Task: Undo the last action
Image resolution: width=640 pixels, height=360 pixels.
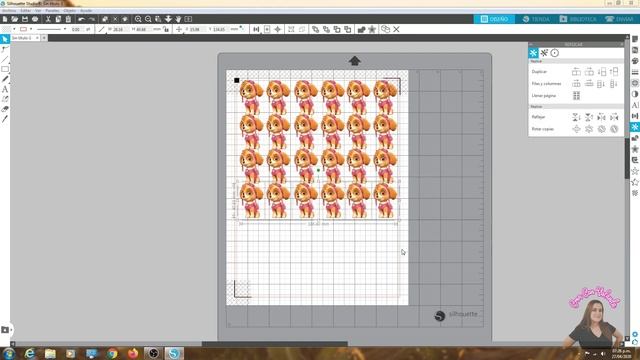Action: coord(81,19)
